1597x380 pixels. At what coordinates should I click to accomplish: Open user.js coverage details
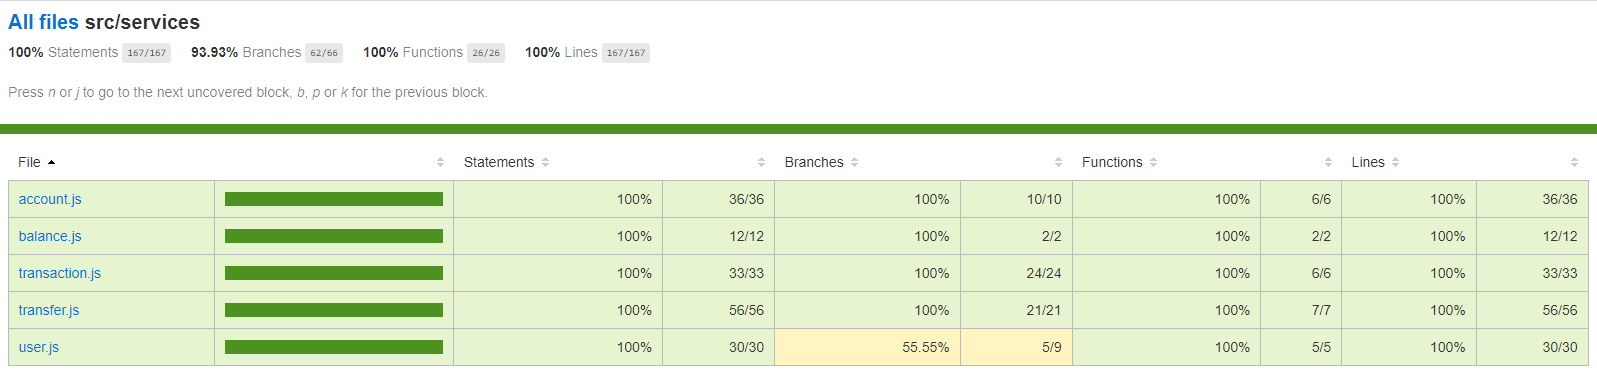(x=39, y=347)
